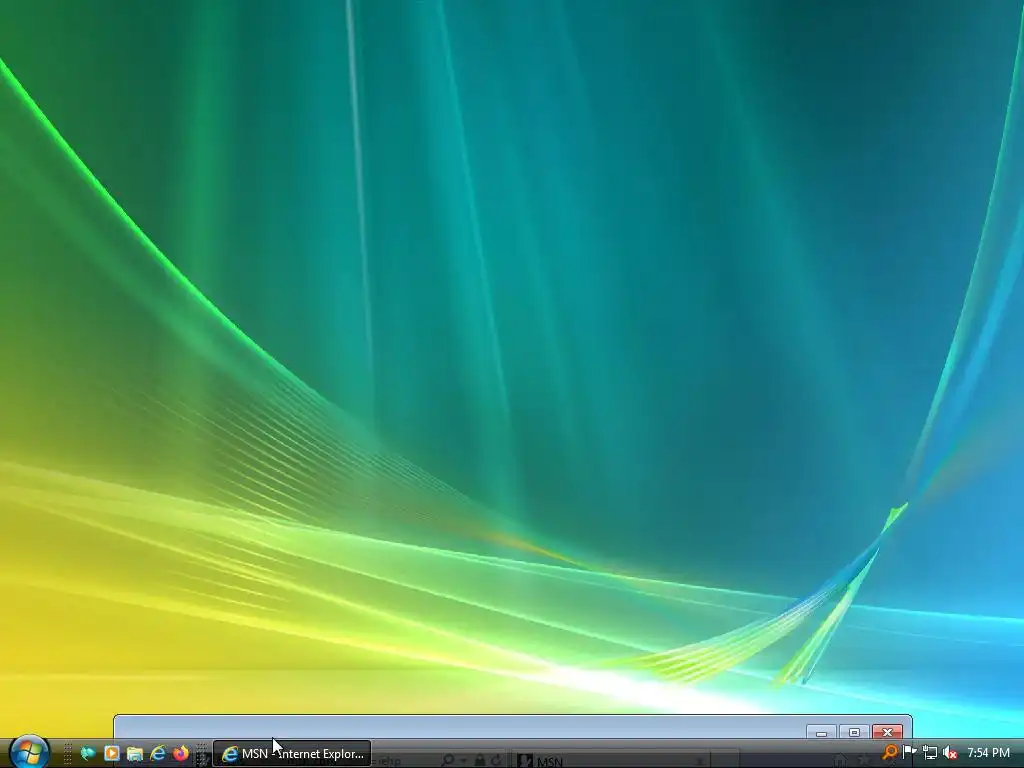Click the Show Desktop quick launch icon
1024x768 pixels.
(x=88, y=754)
